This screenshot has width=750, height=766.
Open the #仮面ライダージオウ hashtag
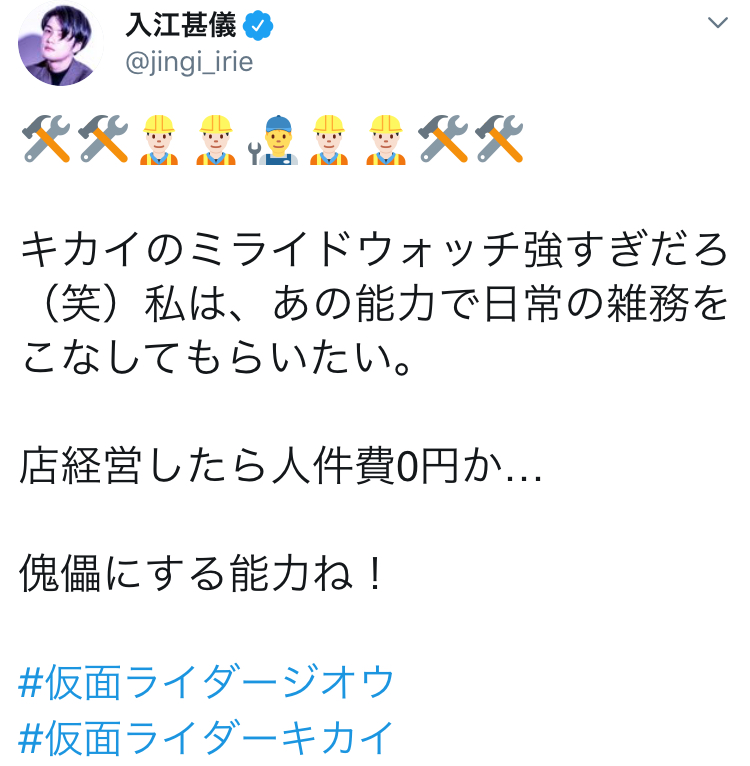tap(205, 681)
